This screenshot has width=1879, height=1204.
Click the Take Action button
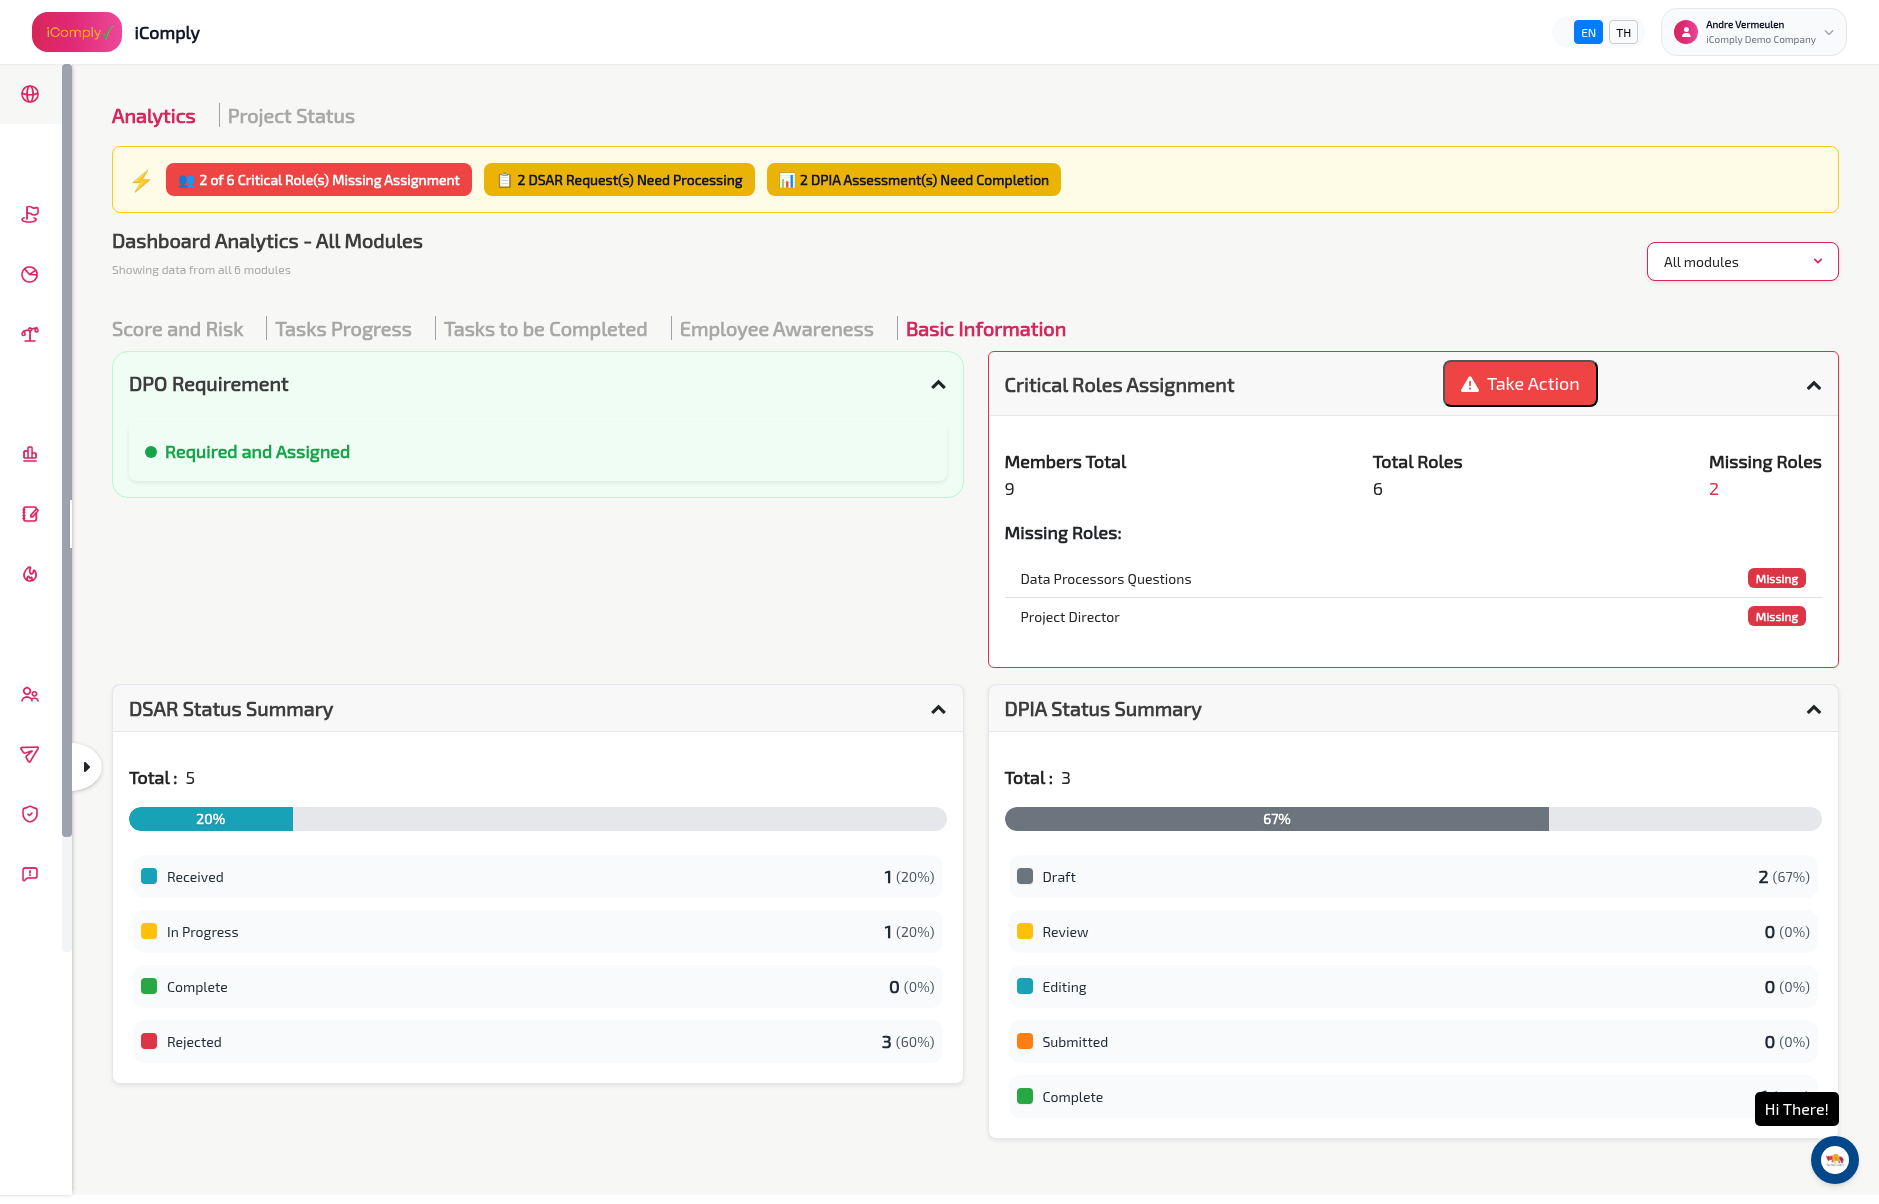(1519, 383)
